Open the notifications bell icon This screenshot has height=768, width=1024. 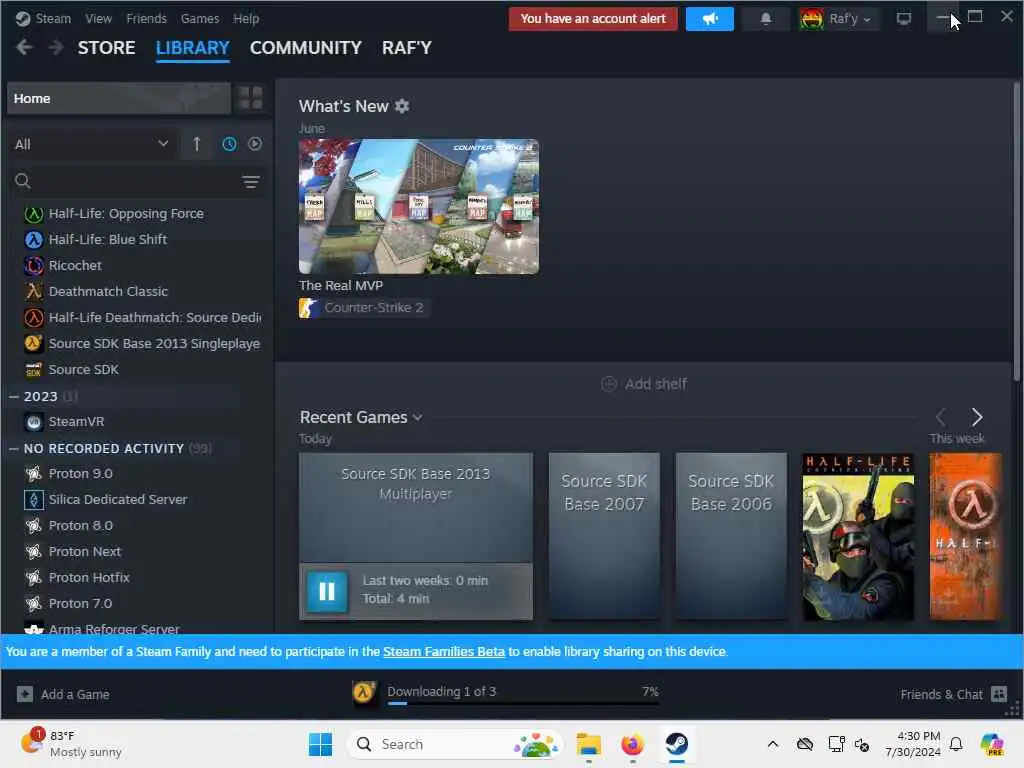point(765,19)
